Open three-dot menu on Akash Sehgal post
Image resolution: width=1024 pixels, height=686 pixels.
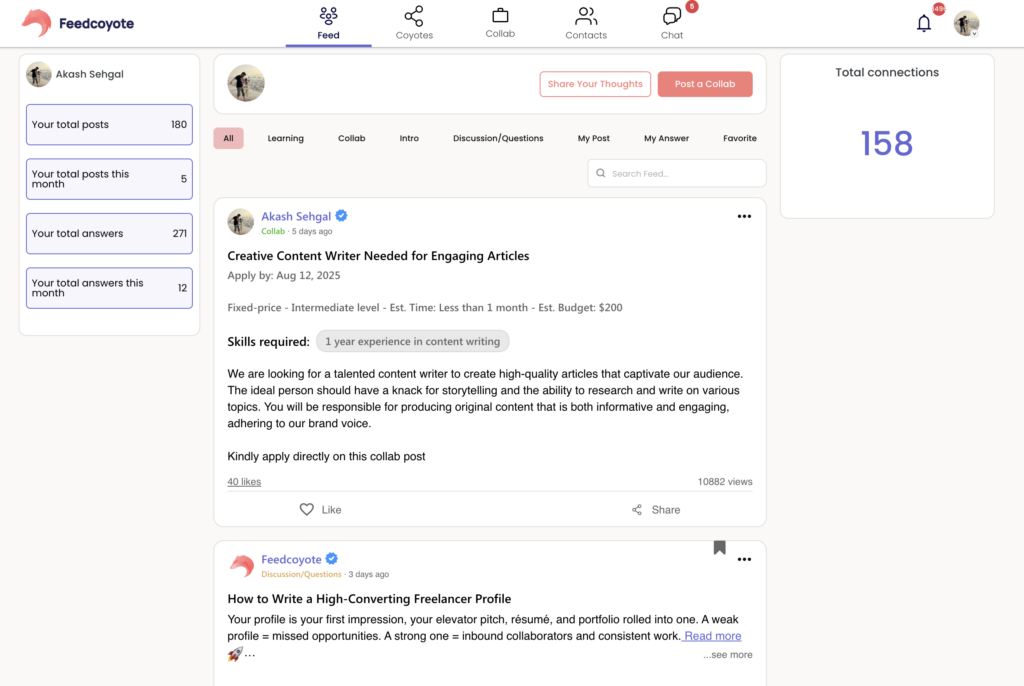[x=744, y=216]
